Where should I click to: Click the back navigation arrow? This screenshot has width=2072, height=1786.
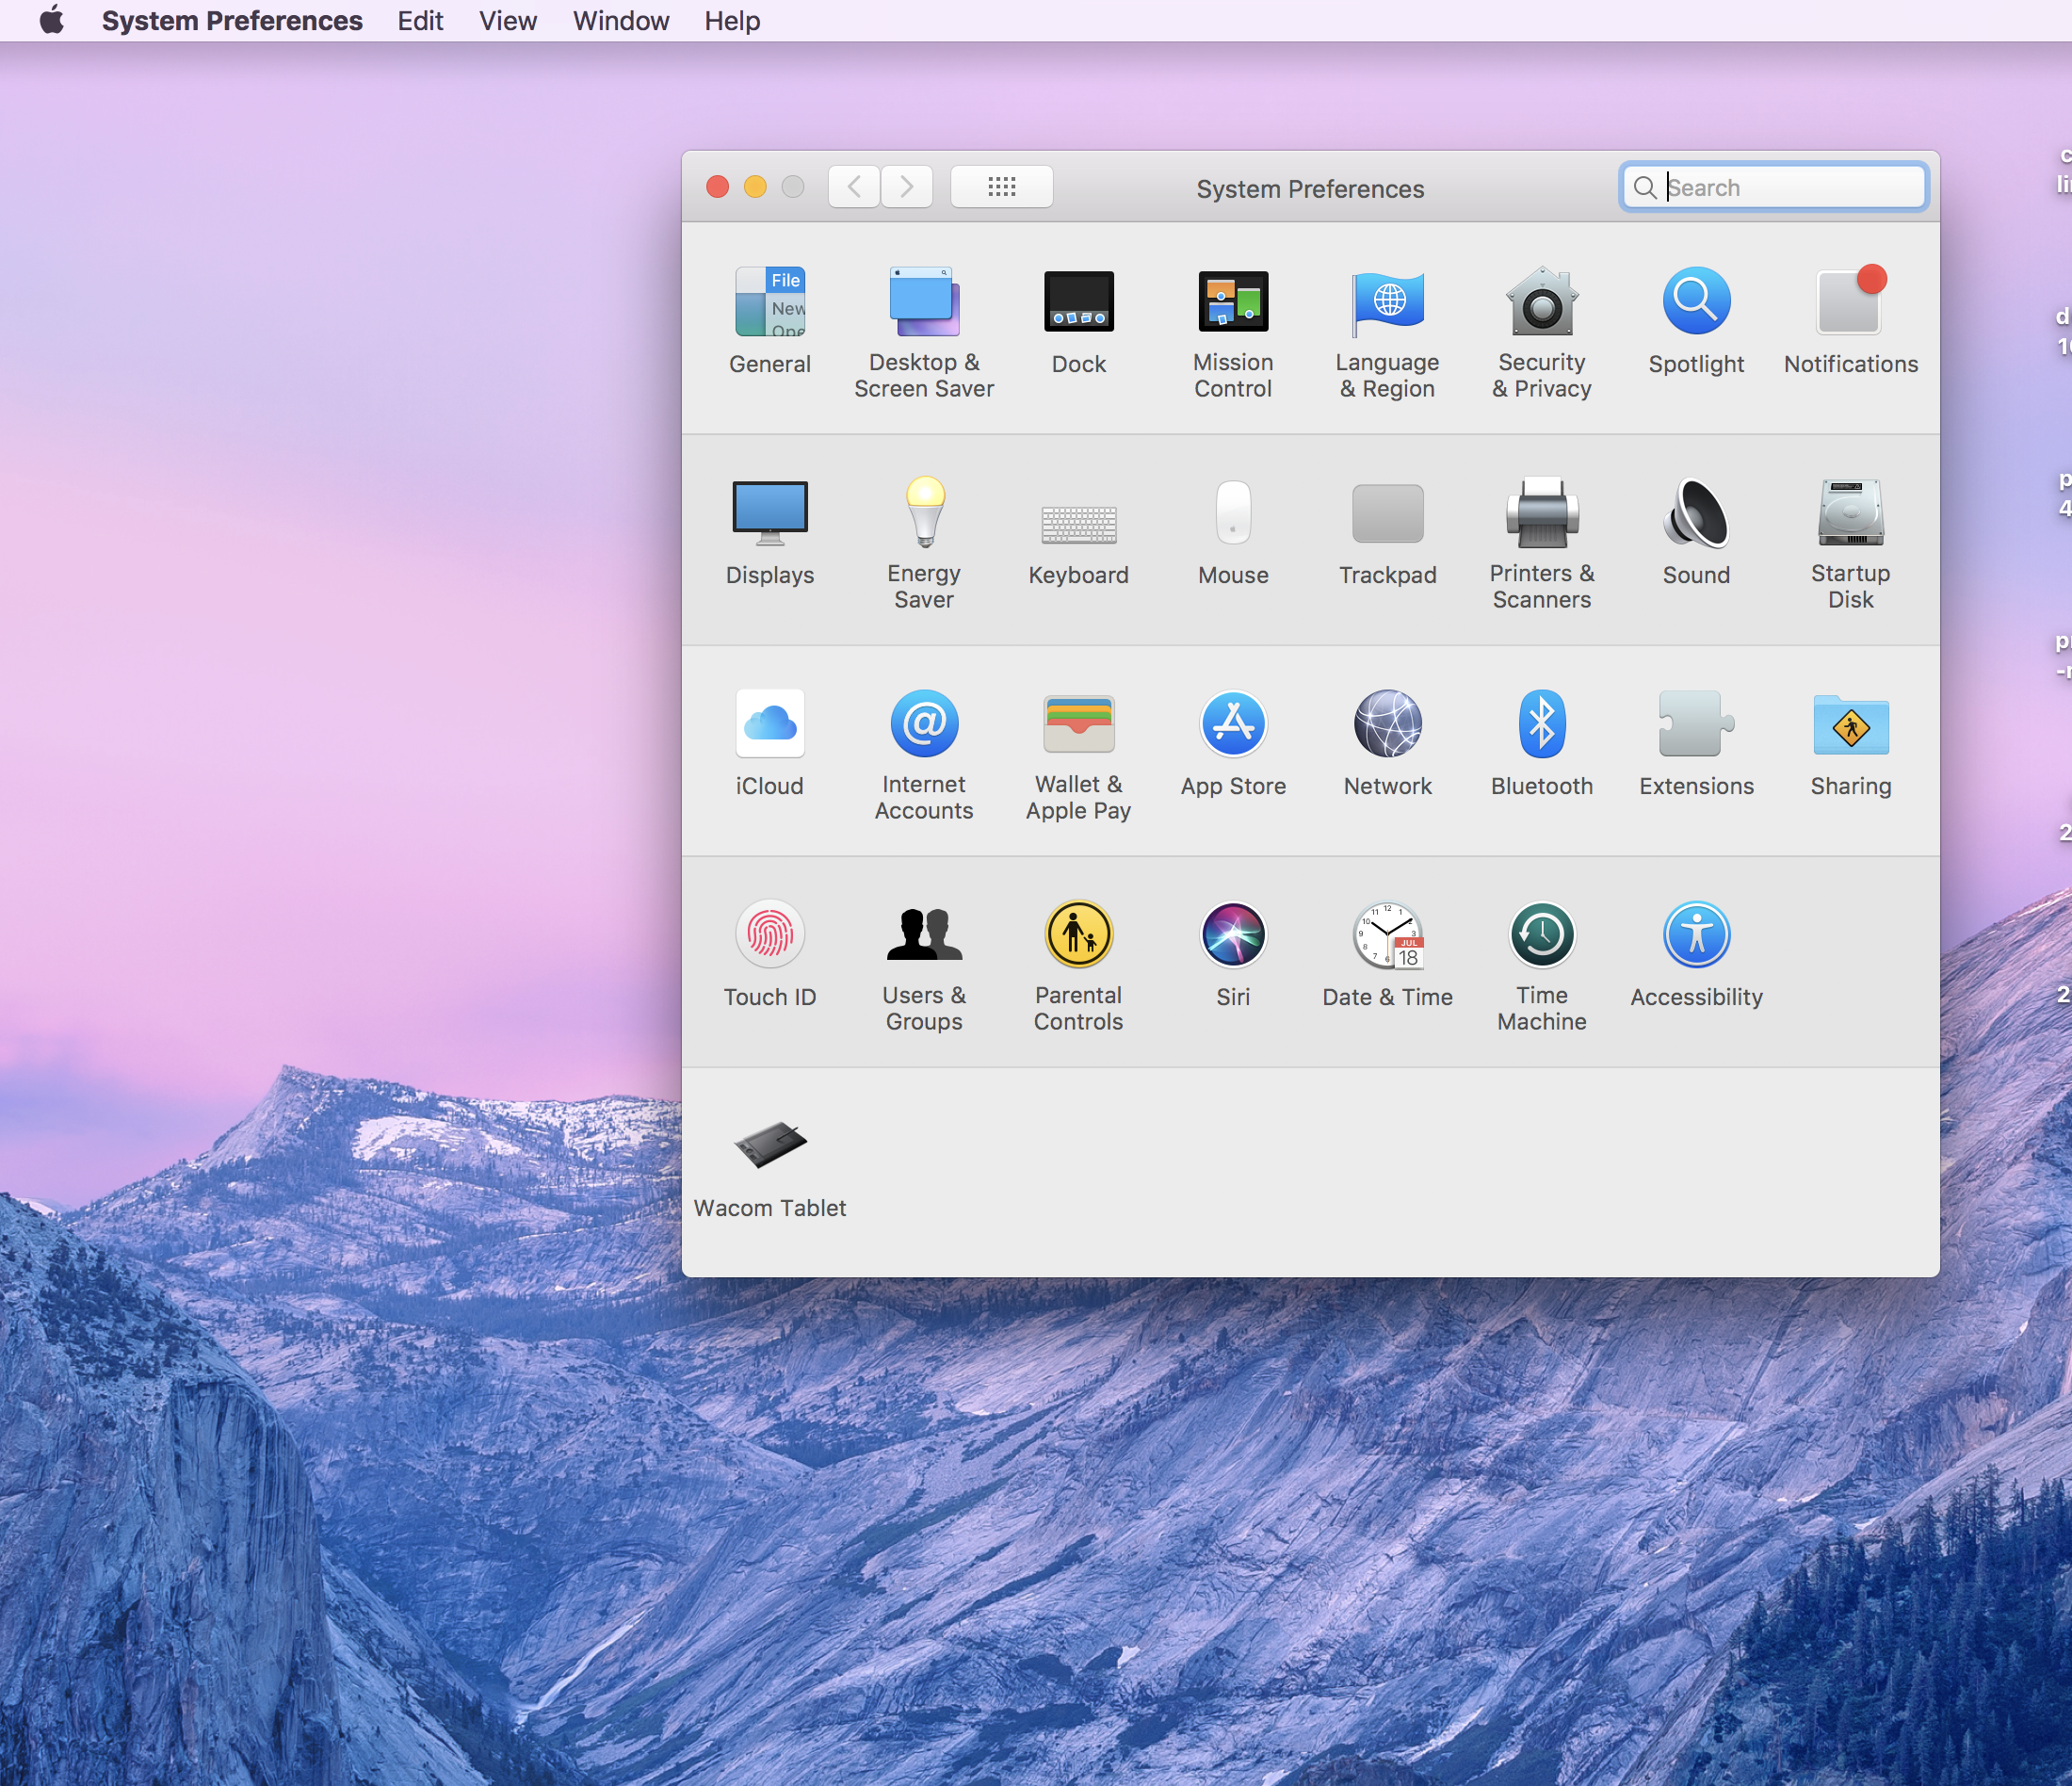coord(854,187)
